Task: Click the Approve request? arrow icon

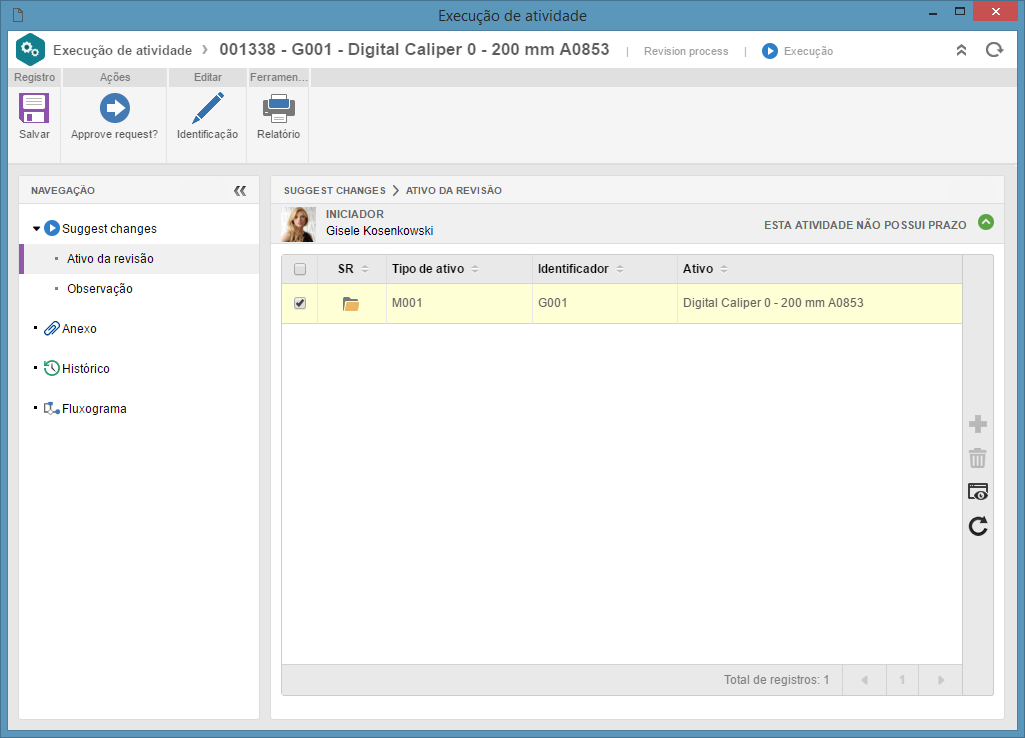Action: pos(114,109)
